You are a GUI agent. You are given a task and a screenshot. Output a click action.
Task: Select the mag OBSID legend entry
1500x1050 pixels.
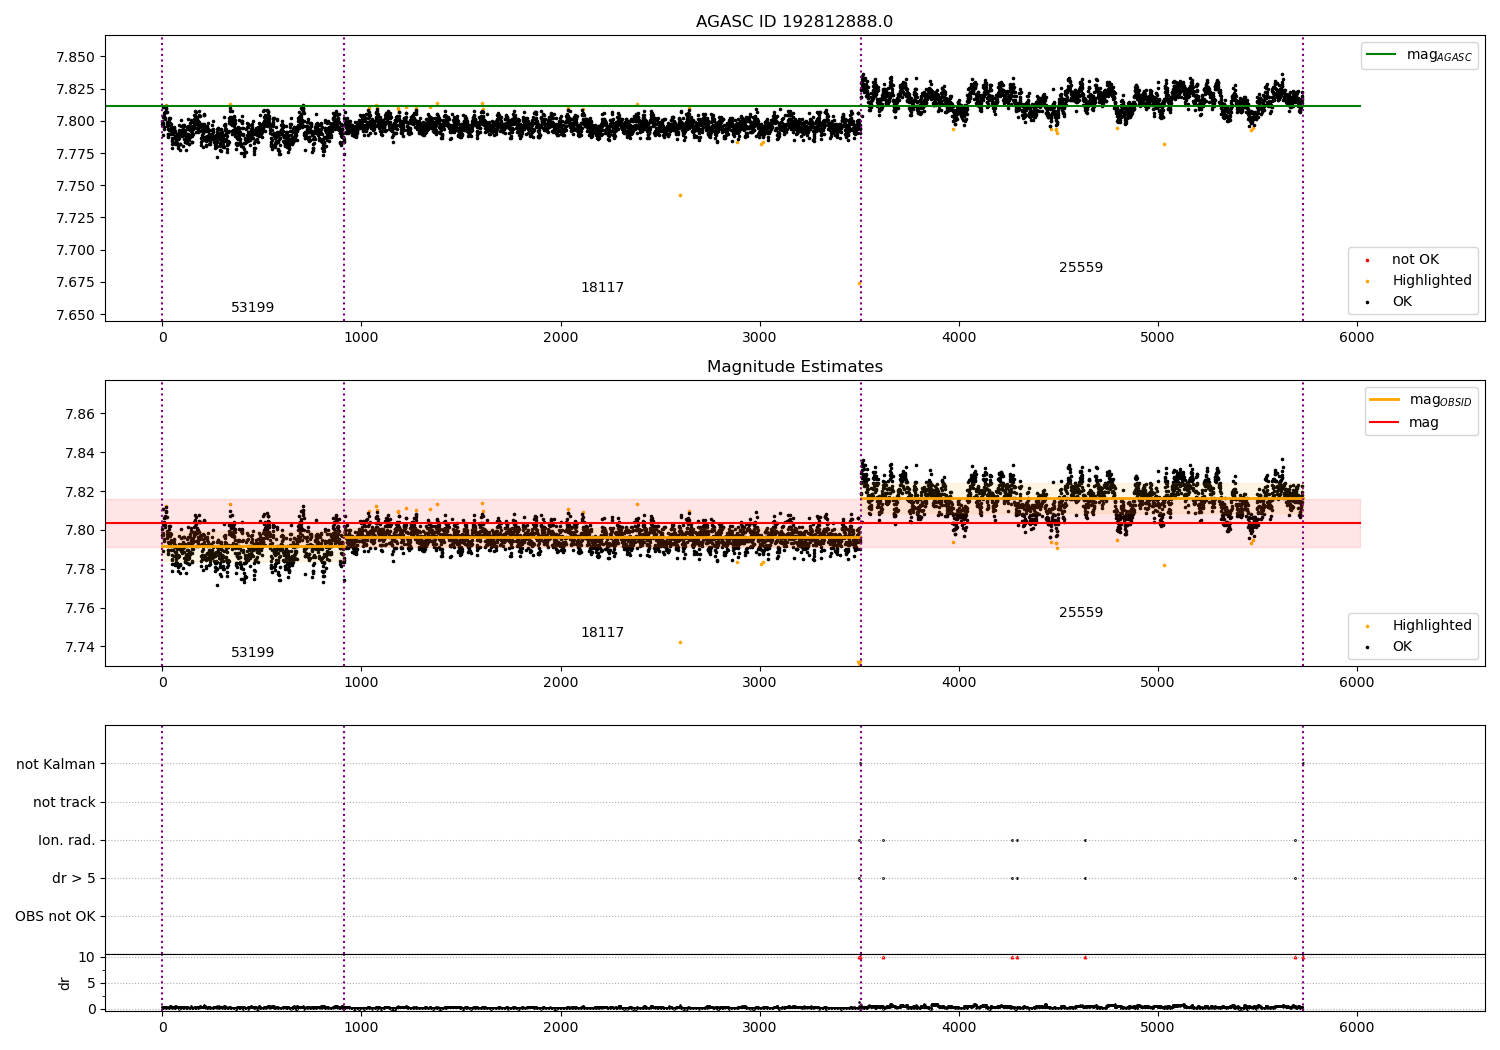coord(1422,400)
